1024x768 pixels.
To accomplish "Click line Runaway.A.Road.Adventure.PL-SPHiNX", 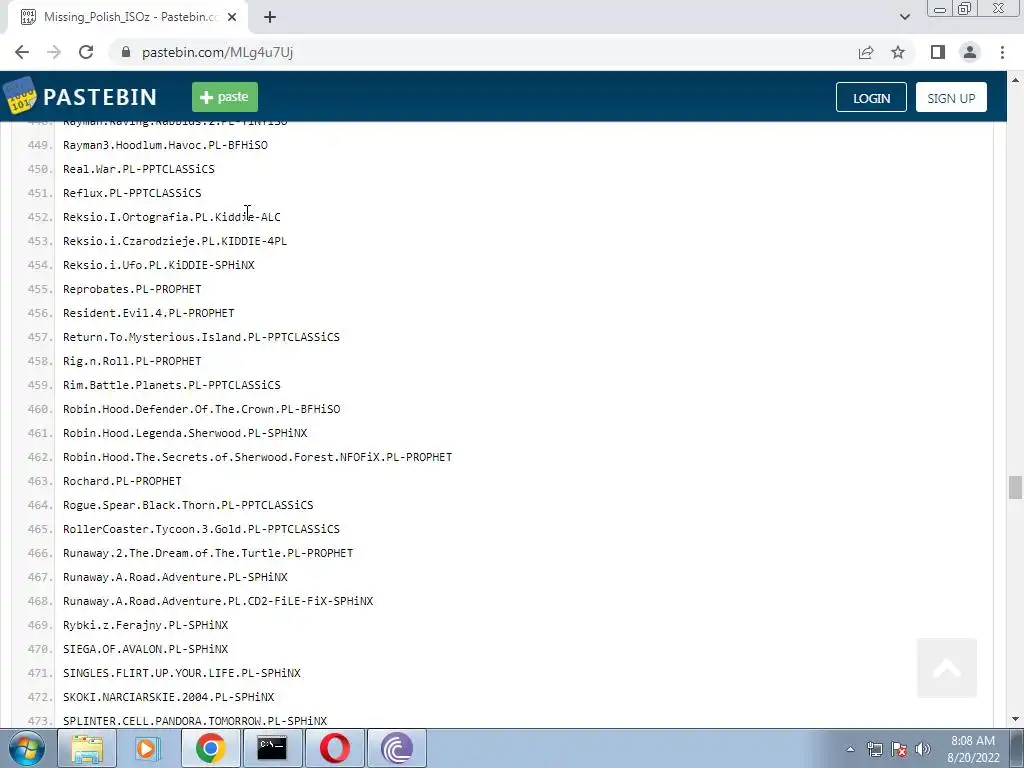I will point(175,577).
